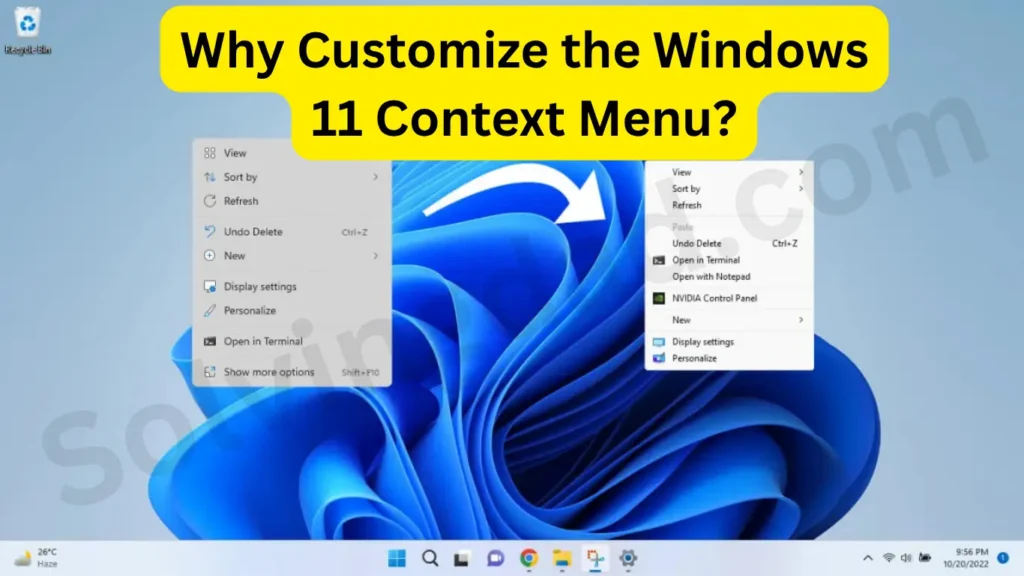Choose Personalize in left context menu
The height and width of the screenshot is (576, 1024).
[292, 311]
